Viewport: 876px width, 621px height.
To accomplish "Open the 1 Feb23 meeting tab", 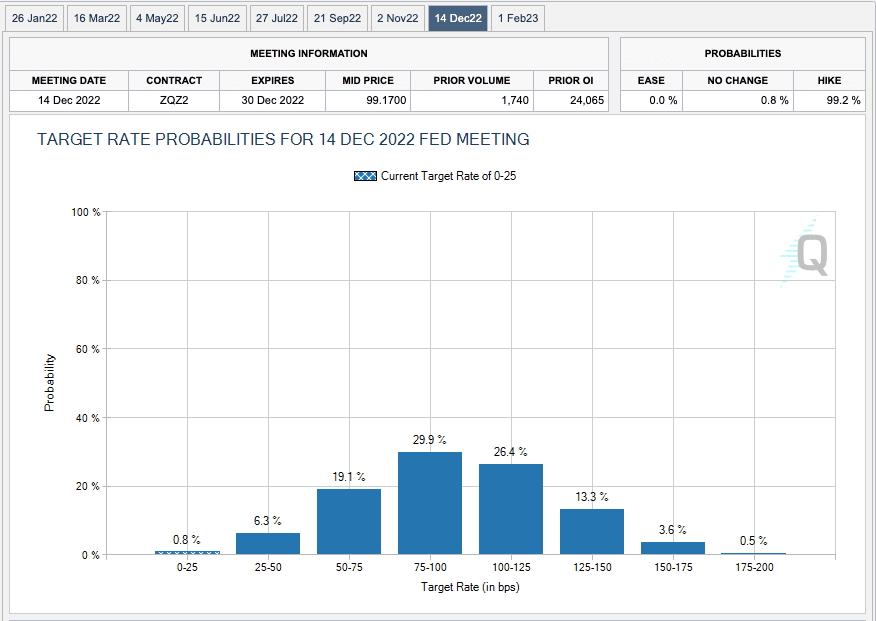I will point(517,18).
